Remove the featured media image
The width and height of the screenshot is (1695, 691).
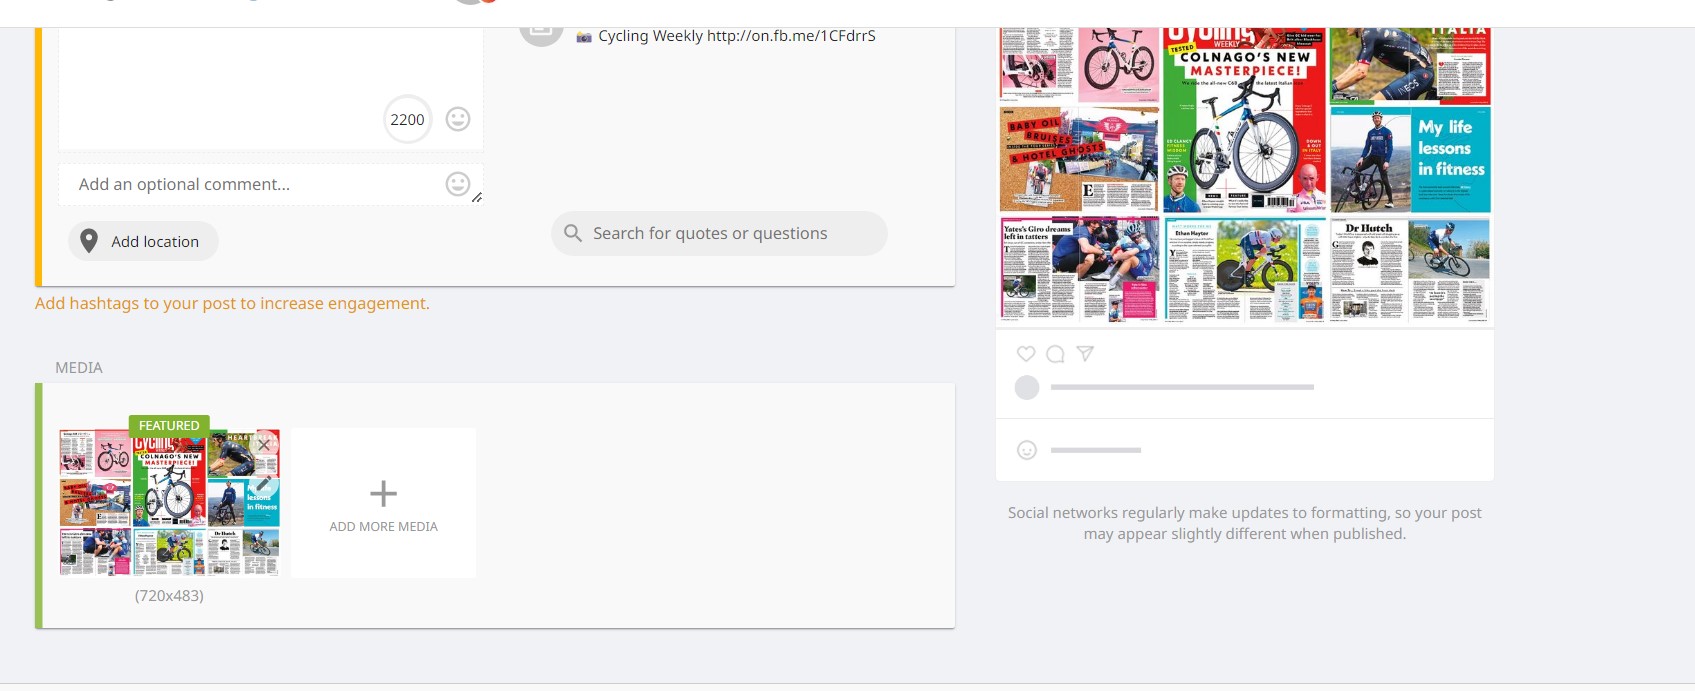coord(264,445)
